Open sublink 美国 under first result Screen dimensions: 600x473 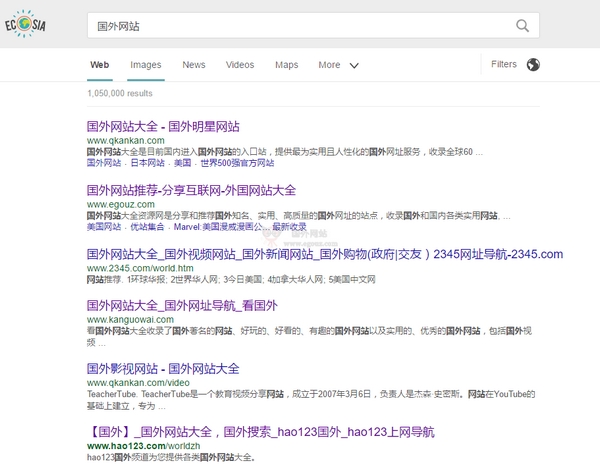coord(183,163)
